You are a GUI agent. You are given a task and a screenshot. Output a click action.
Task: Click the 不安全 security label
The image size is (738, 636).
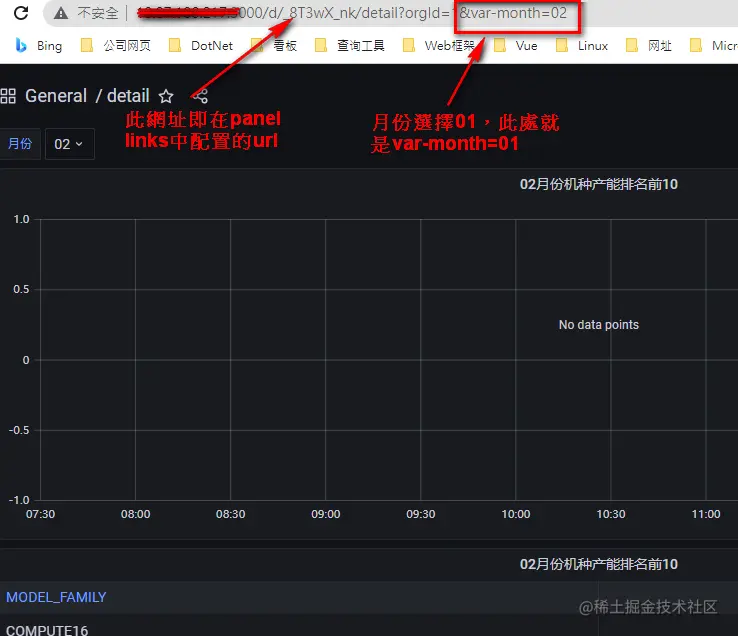[x=98, y=13]
